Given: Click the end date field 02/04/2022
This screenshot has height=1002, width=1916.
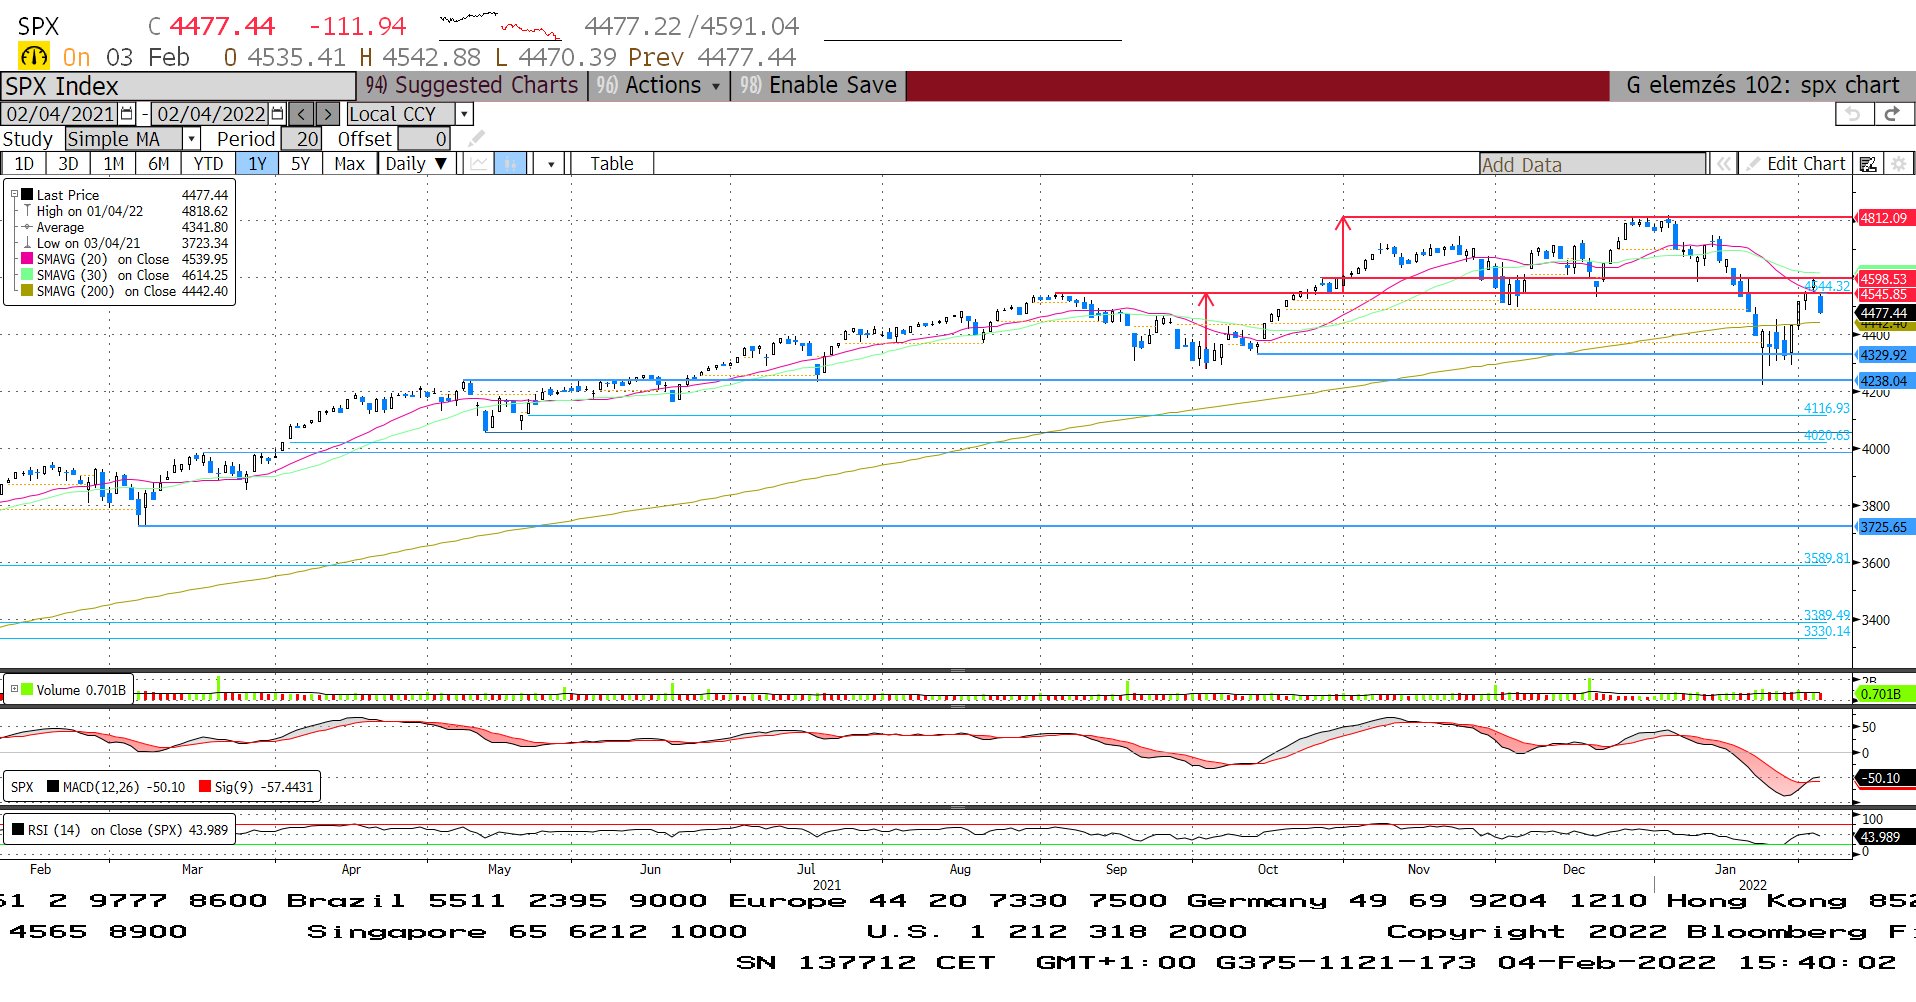Looking at the screenshot, I should (x=211, y=114).
